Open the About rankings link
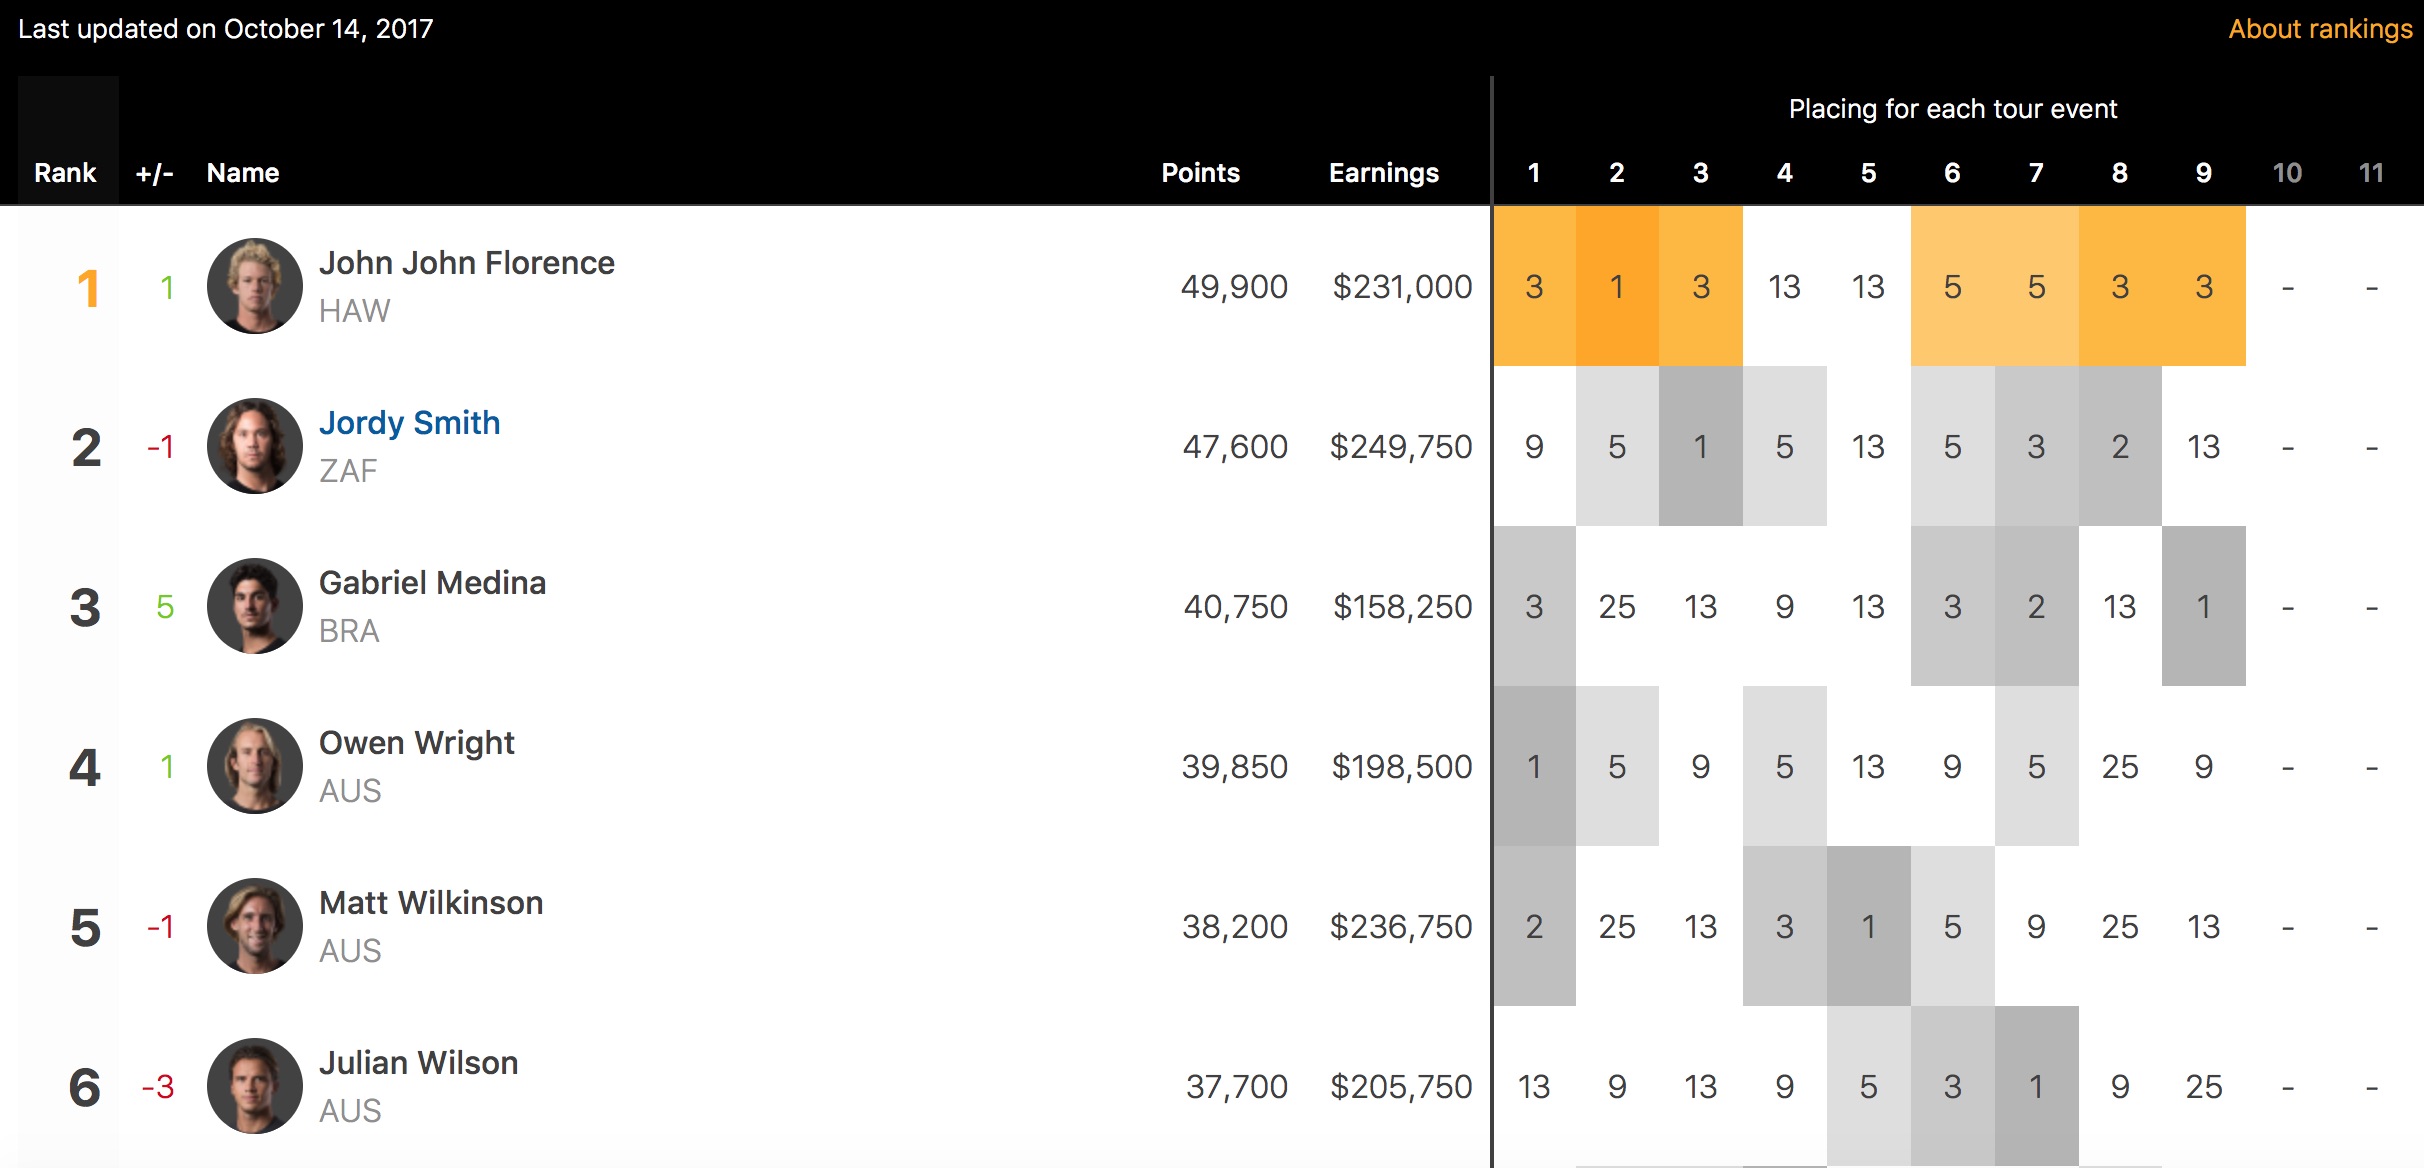 (x=2319, y=29)
